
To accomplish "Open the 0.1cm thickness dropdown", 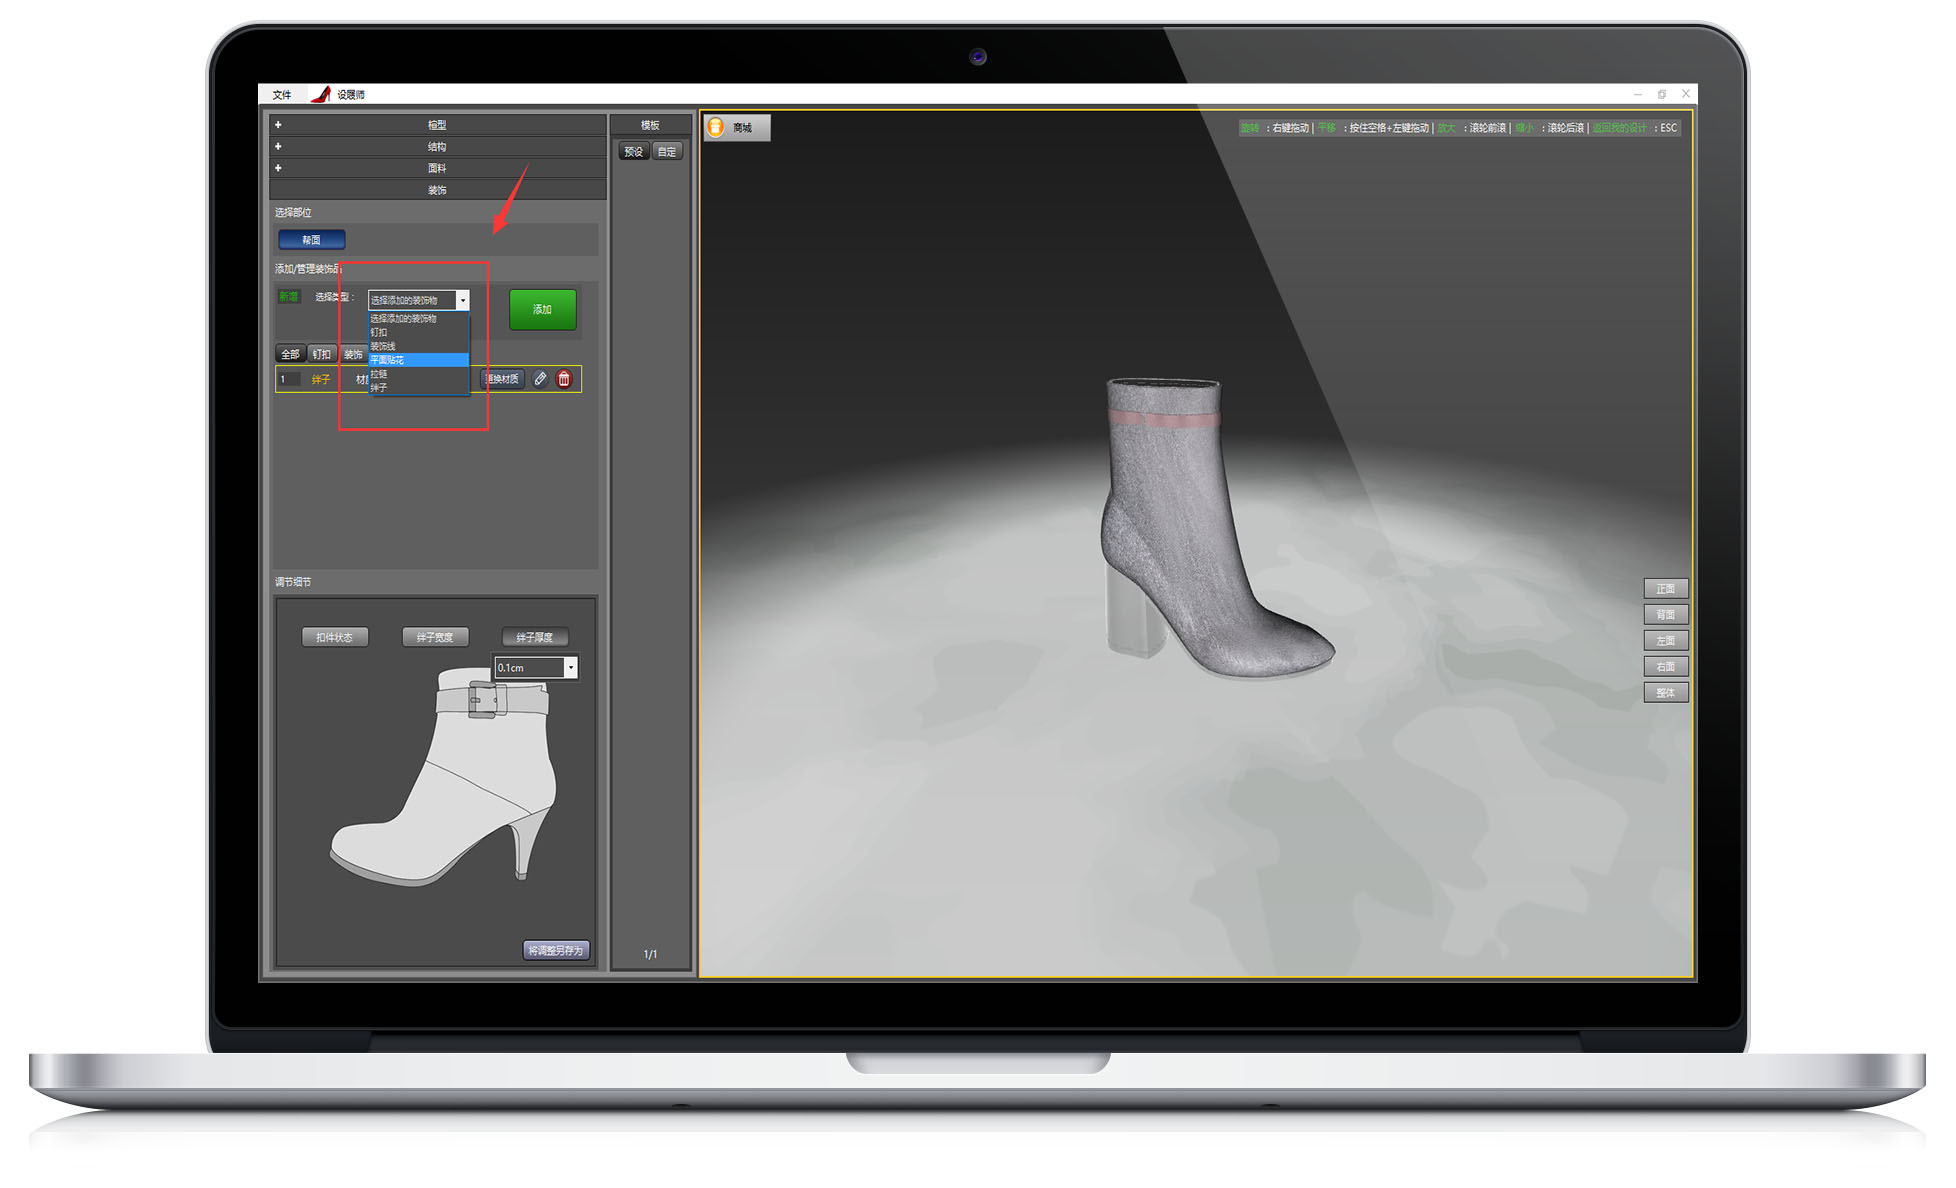I will (x=570, y=668).
